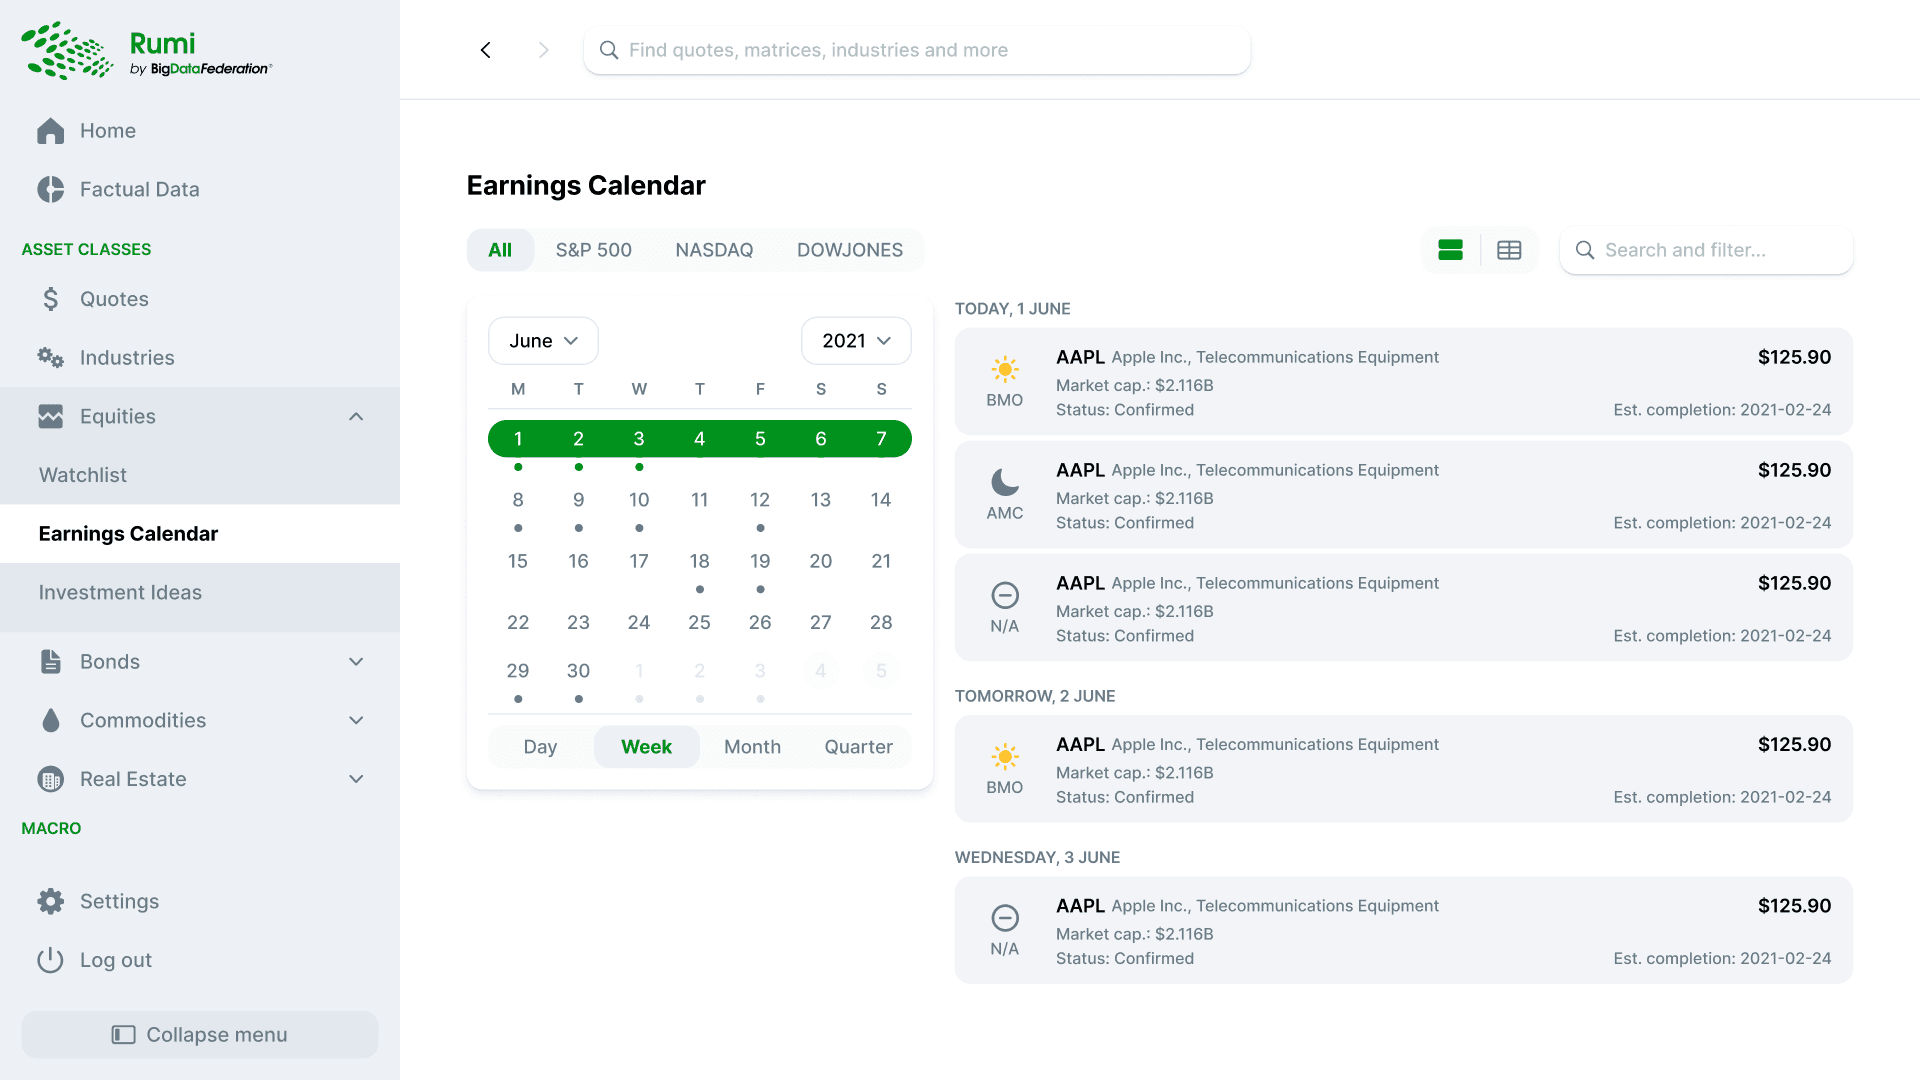Click the BMO sun icon under Today

coord(1005,369)
